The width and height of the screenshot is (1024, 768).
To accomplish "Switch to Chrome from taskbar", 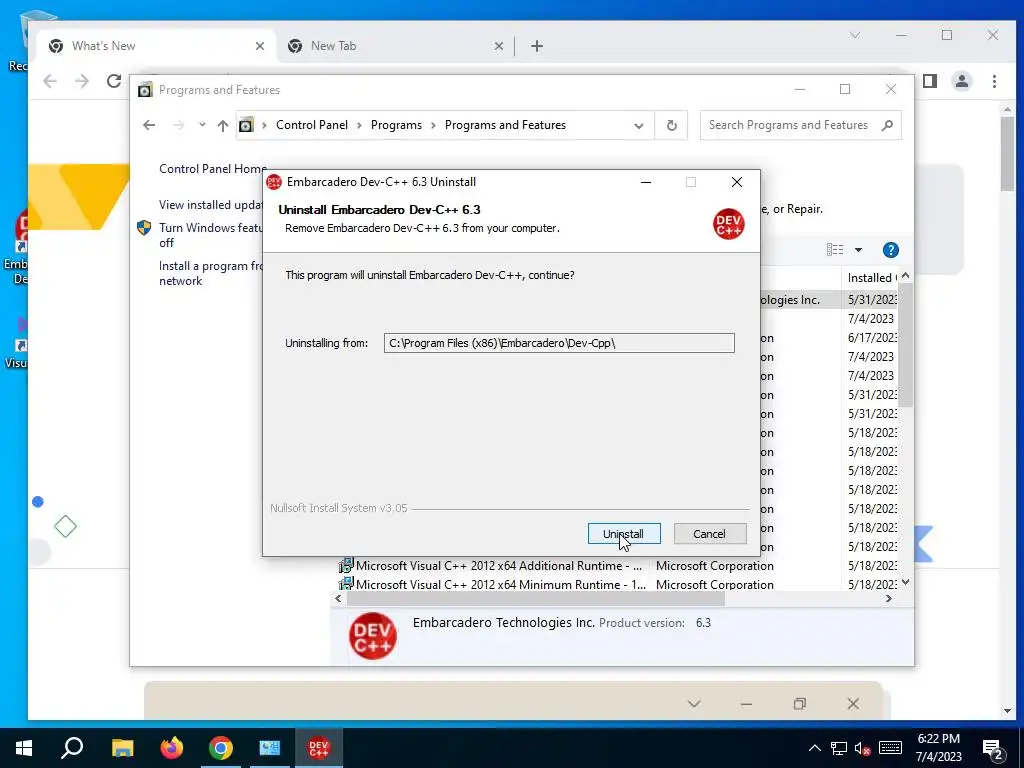I will [x=221, y=748].
